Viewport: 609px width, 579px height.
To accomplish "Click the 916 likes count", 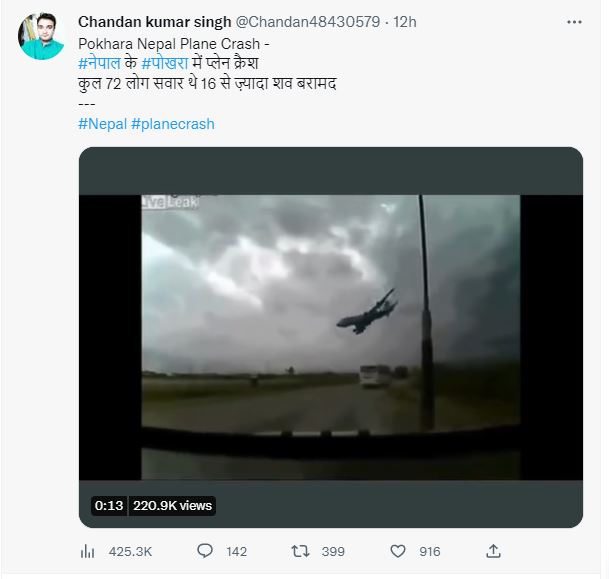I will [430, 551].
